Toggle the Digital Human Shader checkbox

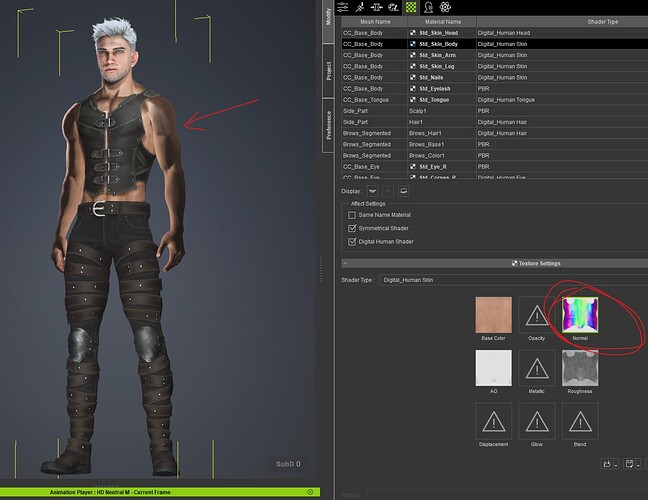tap(351, 242)
